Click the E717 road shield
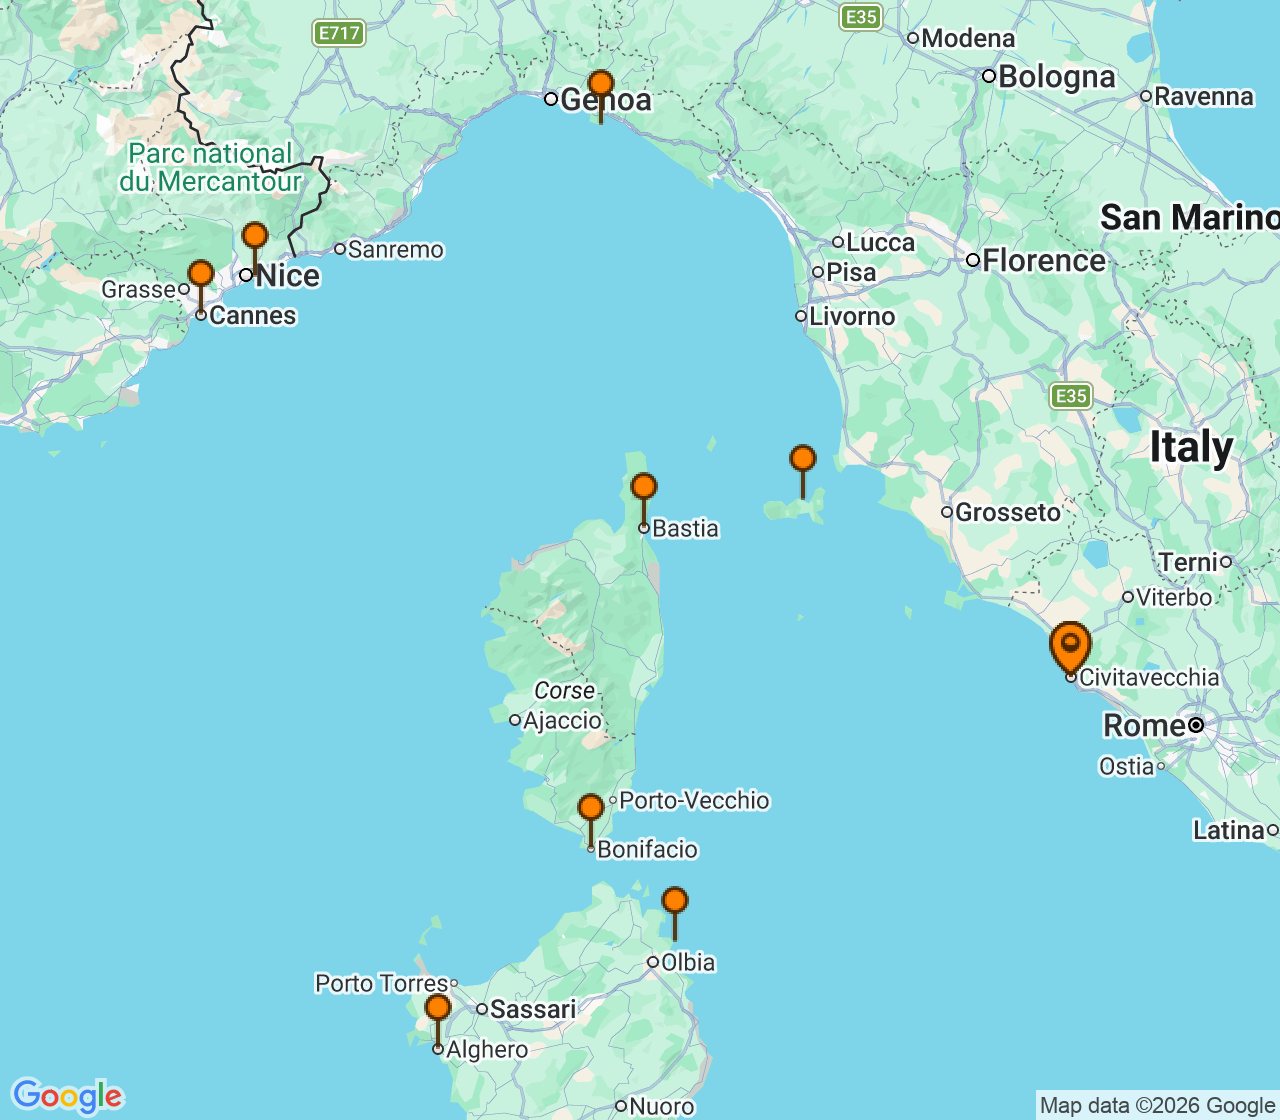1280x1120 pixels. (x=339, y=33)
